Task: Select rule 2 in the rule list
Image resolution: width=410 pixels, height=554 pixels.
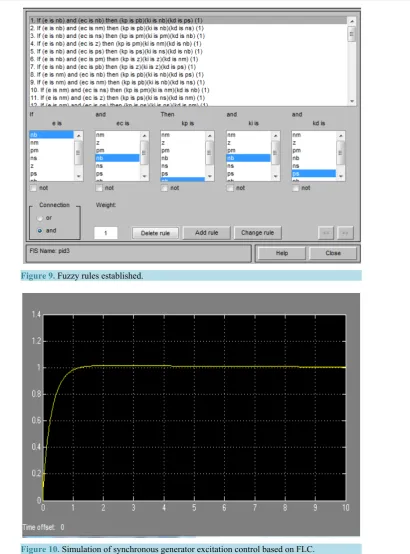Action: pos(188,28)
